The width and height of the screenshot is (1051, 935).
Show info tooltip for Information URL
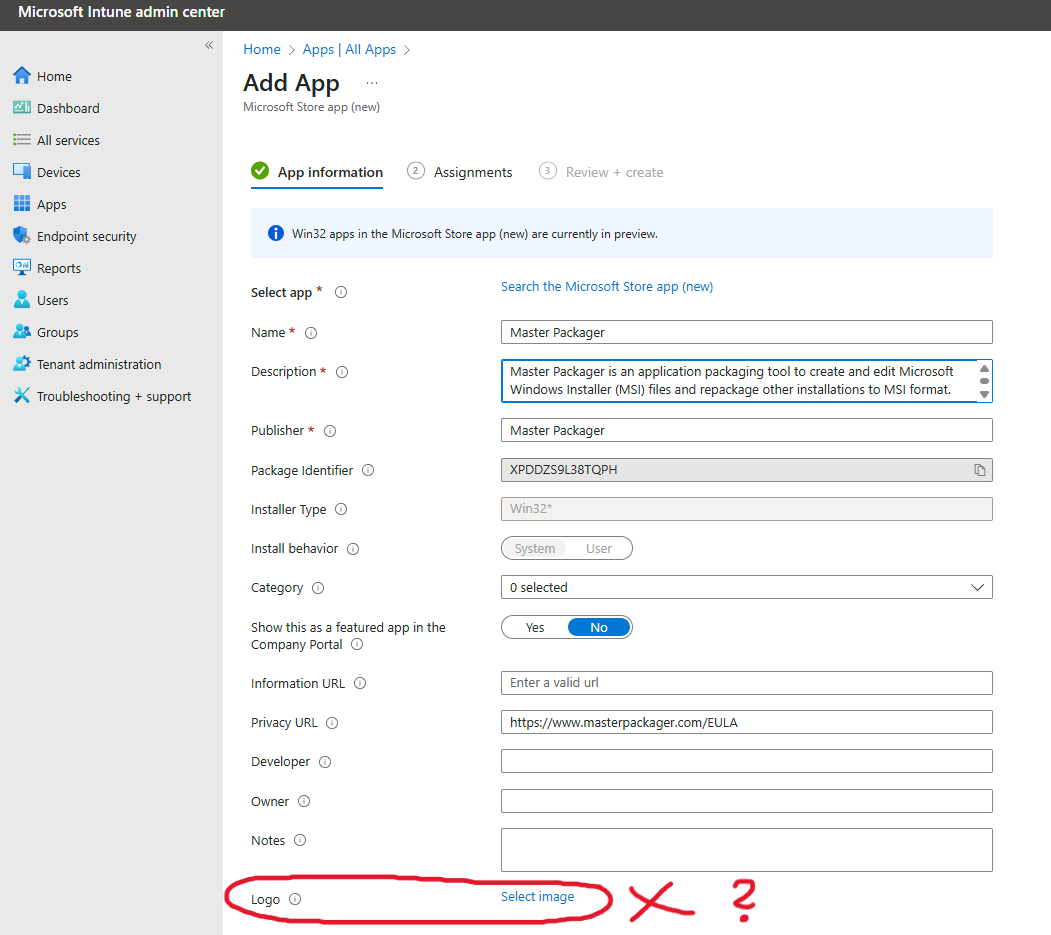pyautogui.click(x=360, y=684)
